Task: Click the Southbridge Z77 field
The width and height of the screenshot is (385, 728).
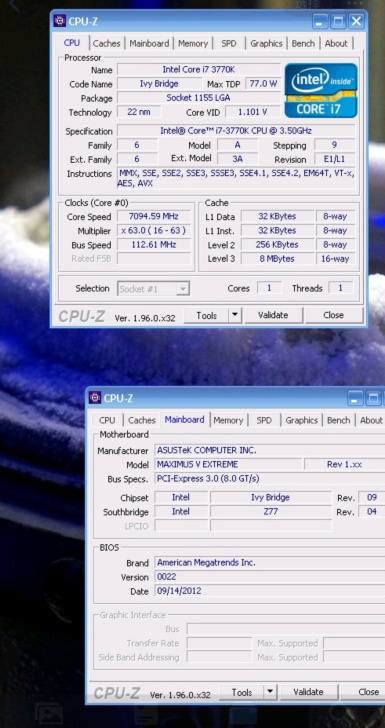Action: [271, 512]
